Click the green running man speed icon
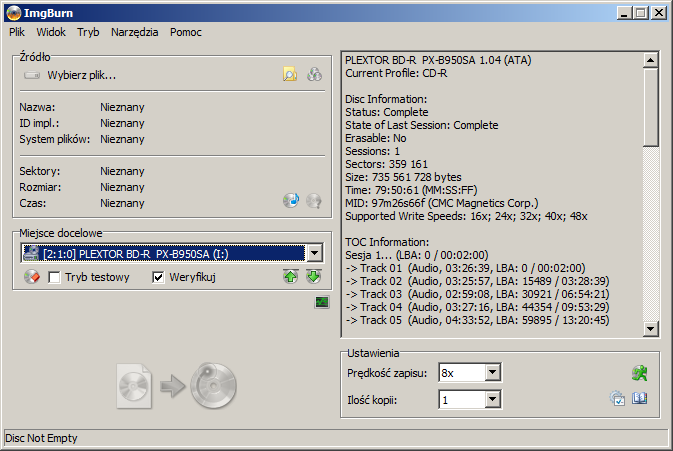Viewport: 673px width, 451px height. coord(640,373)
